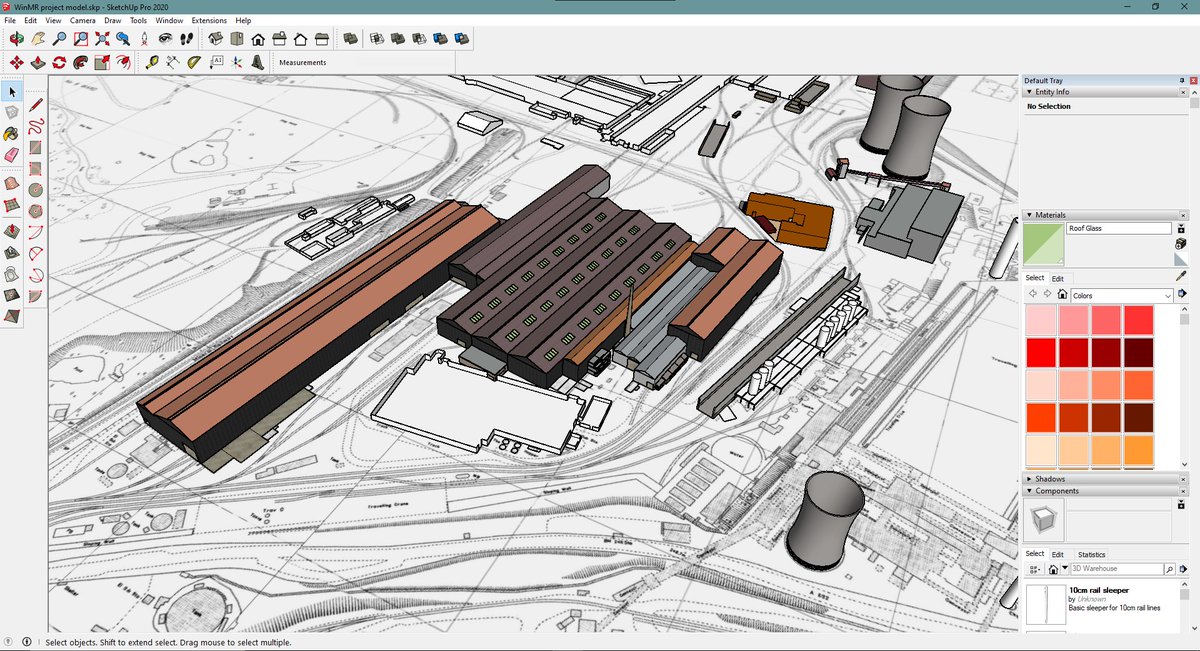Click the Materials home icon

[1062, 295]
